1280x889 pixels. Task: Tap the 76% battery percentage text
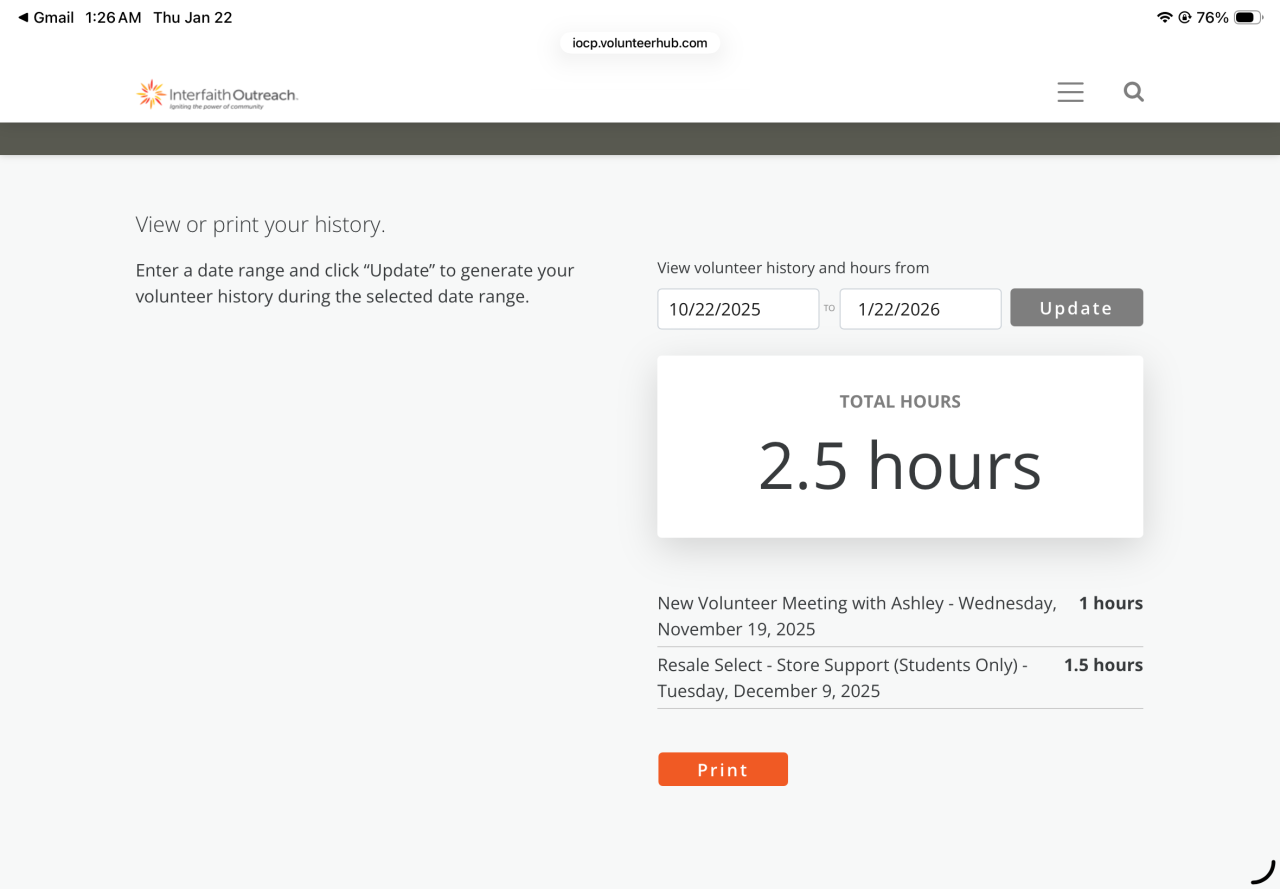(x=1212, y=17)
